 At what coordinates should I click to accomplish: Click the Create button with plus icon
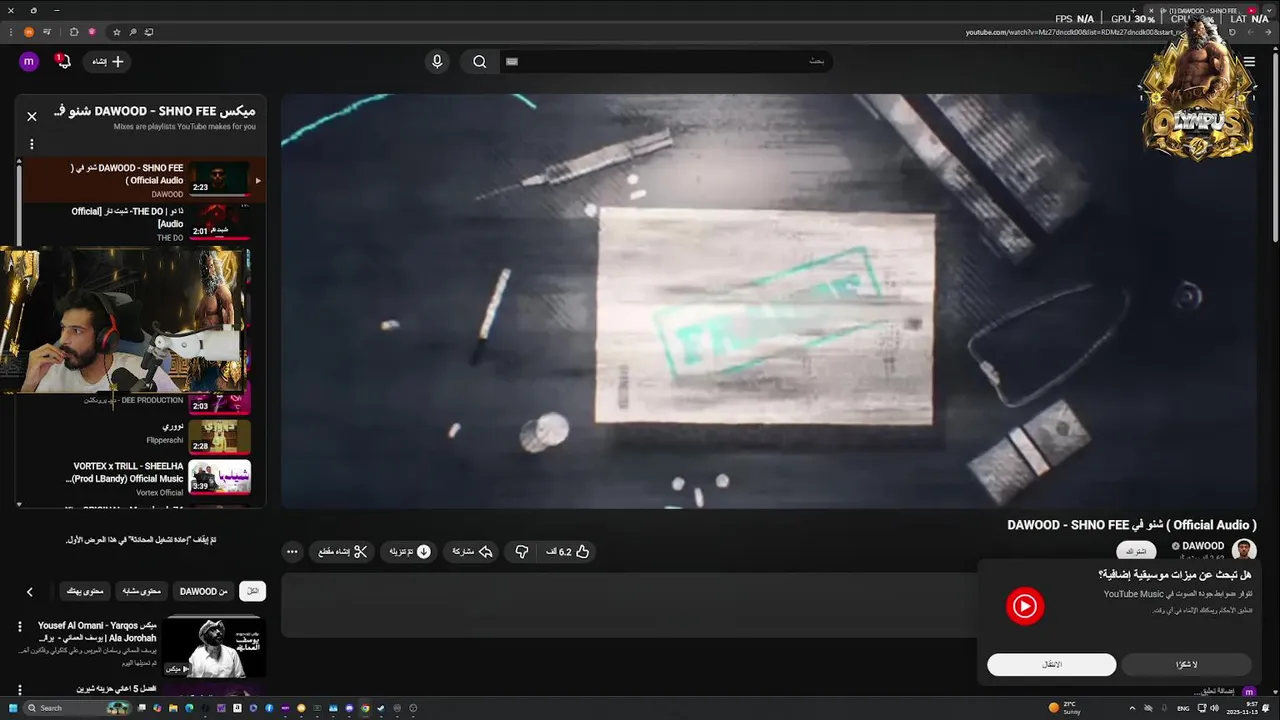point(108,61)
